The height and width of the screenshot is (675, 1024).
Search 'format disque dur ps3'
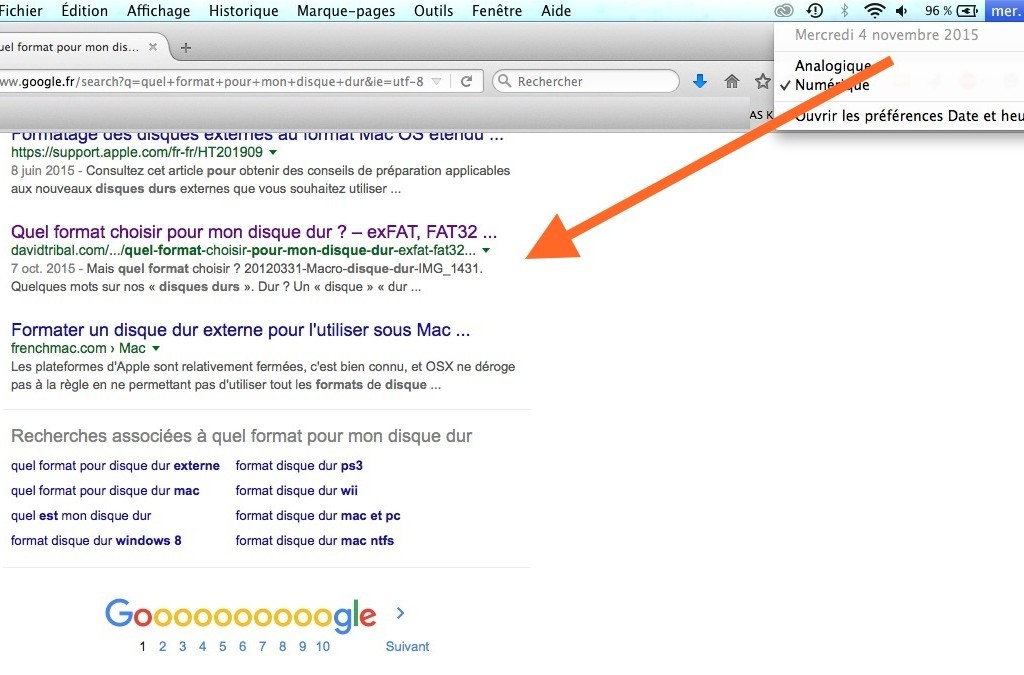(x=299, y=465)
